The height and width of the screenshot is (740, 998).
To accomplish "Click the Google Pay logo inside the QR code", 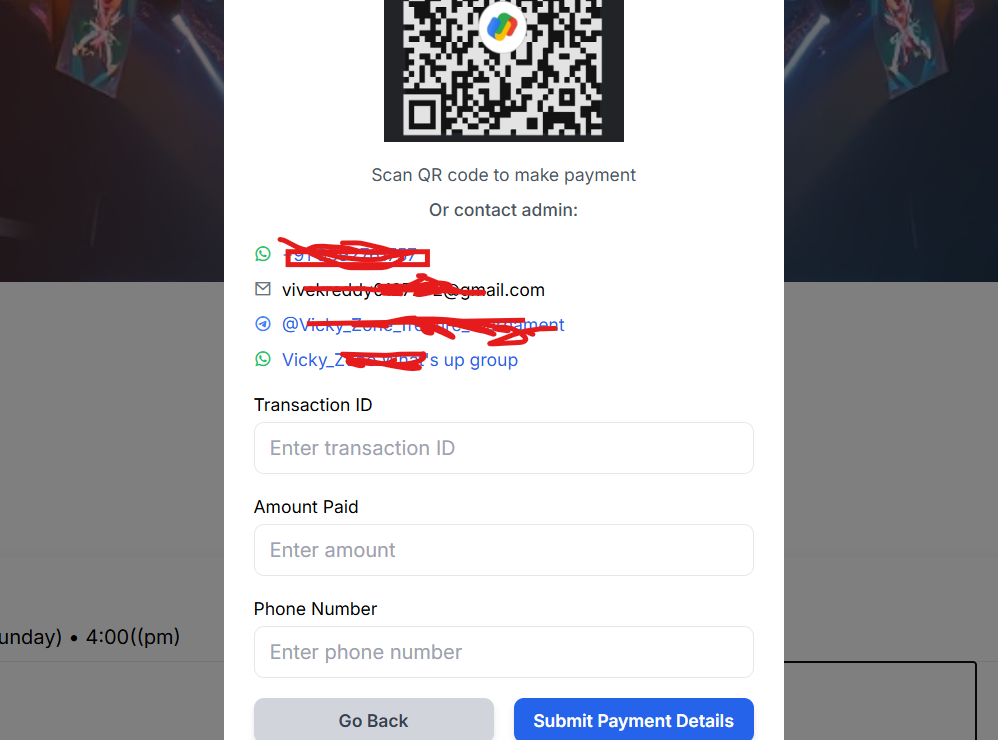I will (x=503, y=26).
